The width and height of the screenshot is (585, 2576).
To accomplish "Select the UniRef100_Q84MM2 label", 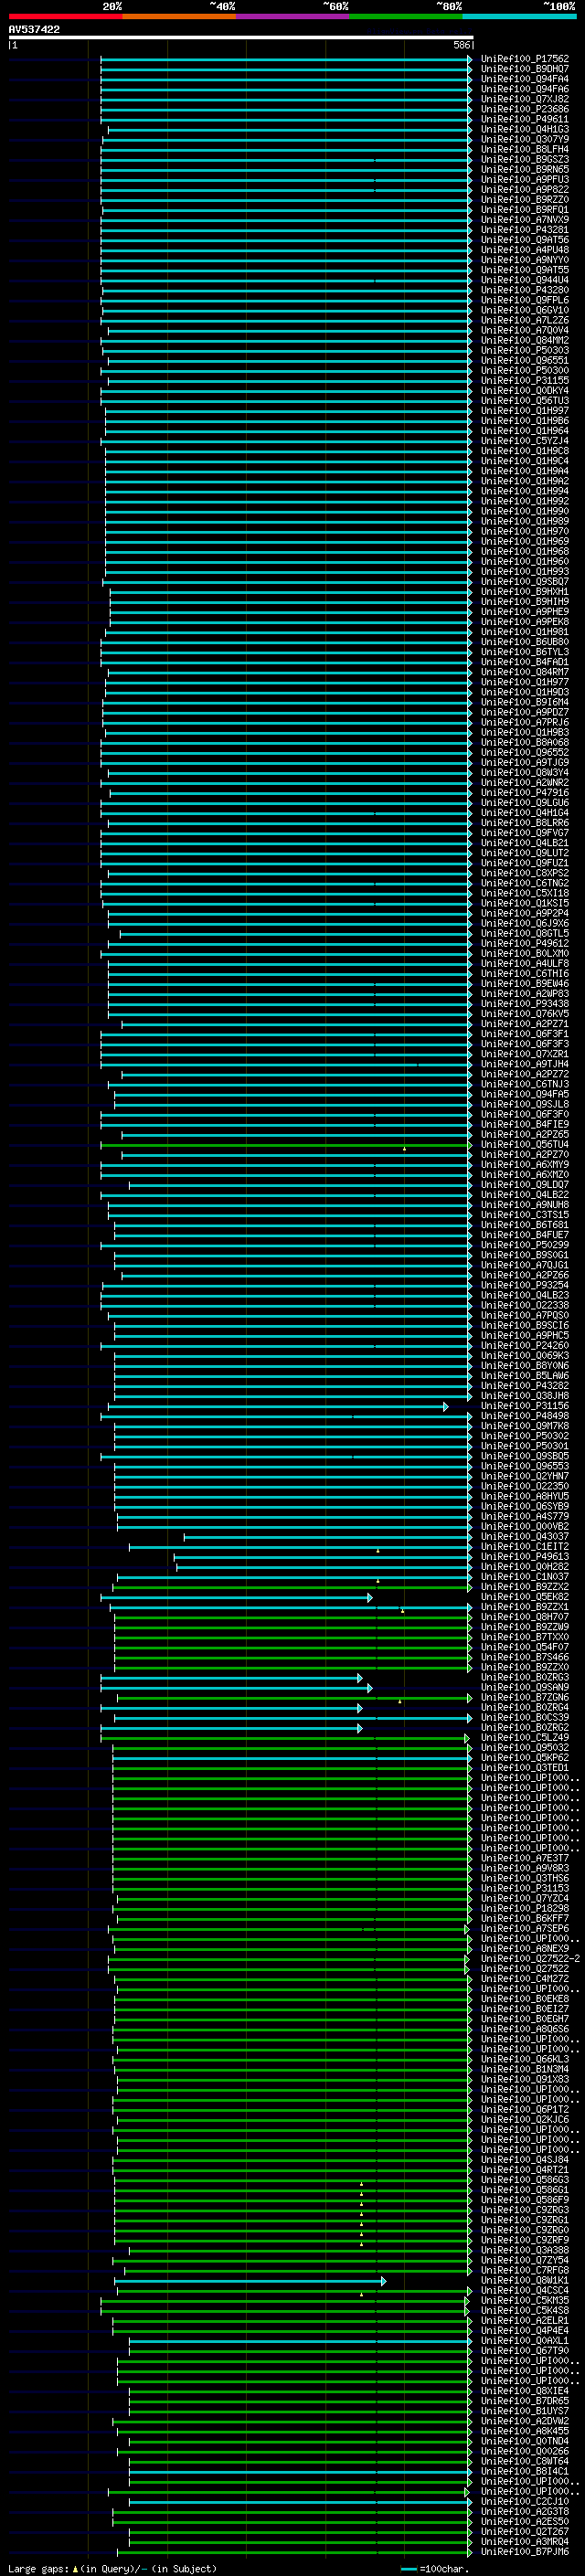I will pos(524,340).
